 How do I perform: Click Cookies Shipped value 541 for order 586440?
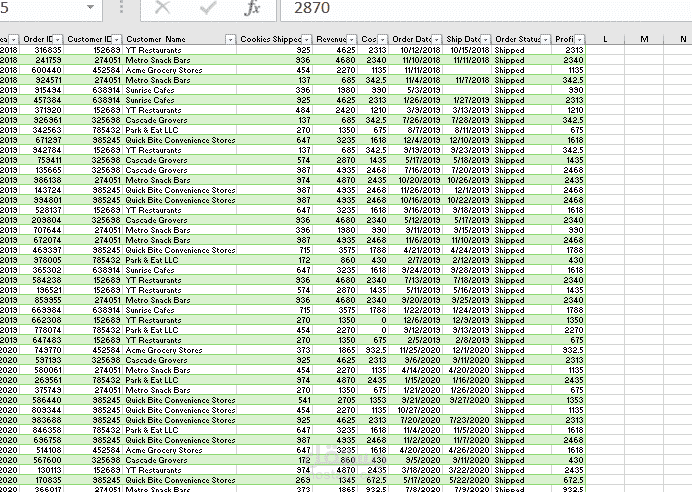point(274,400)
